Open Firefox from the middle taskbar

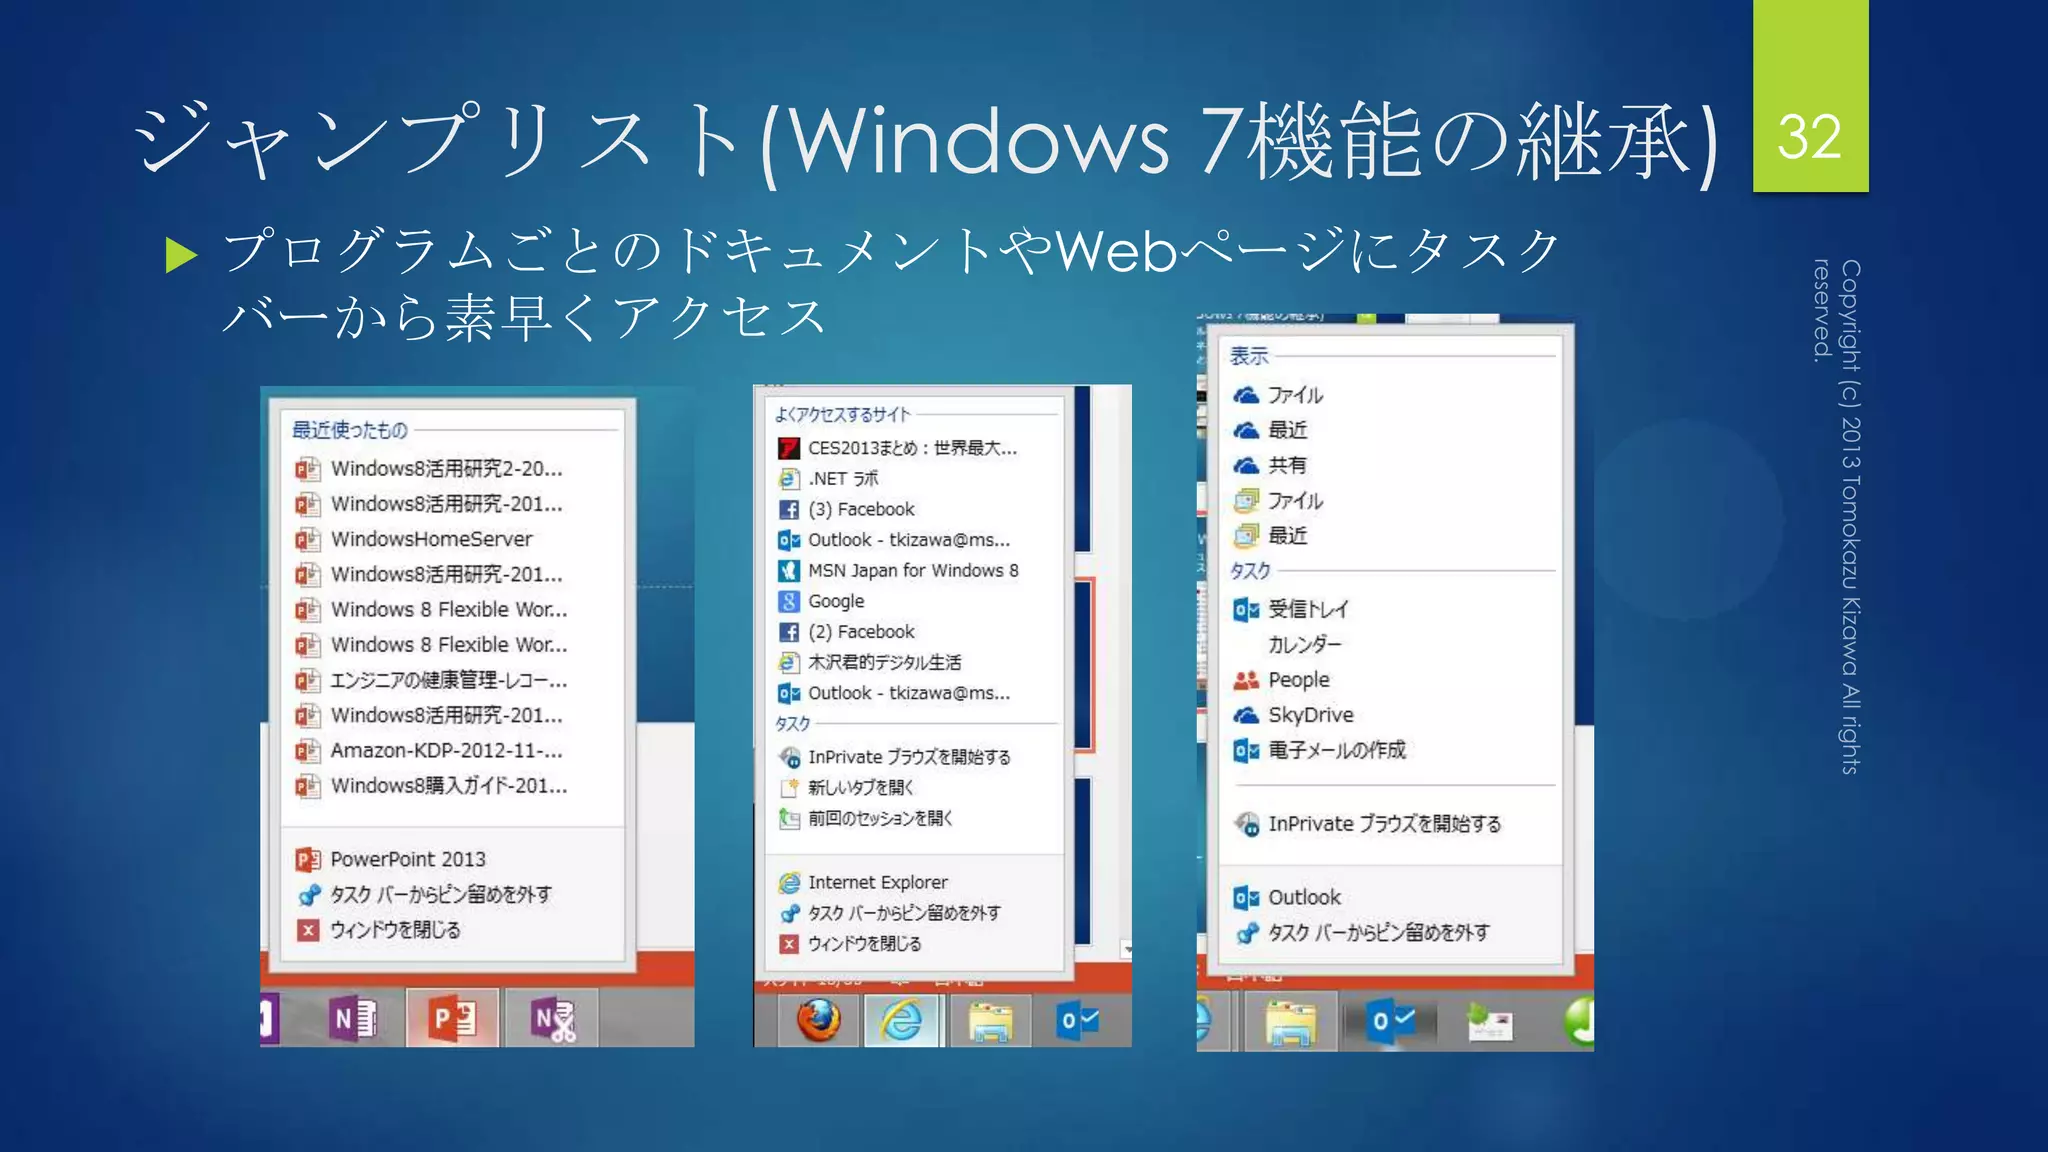(x=818, y=1021)
